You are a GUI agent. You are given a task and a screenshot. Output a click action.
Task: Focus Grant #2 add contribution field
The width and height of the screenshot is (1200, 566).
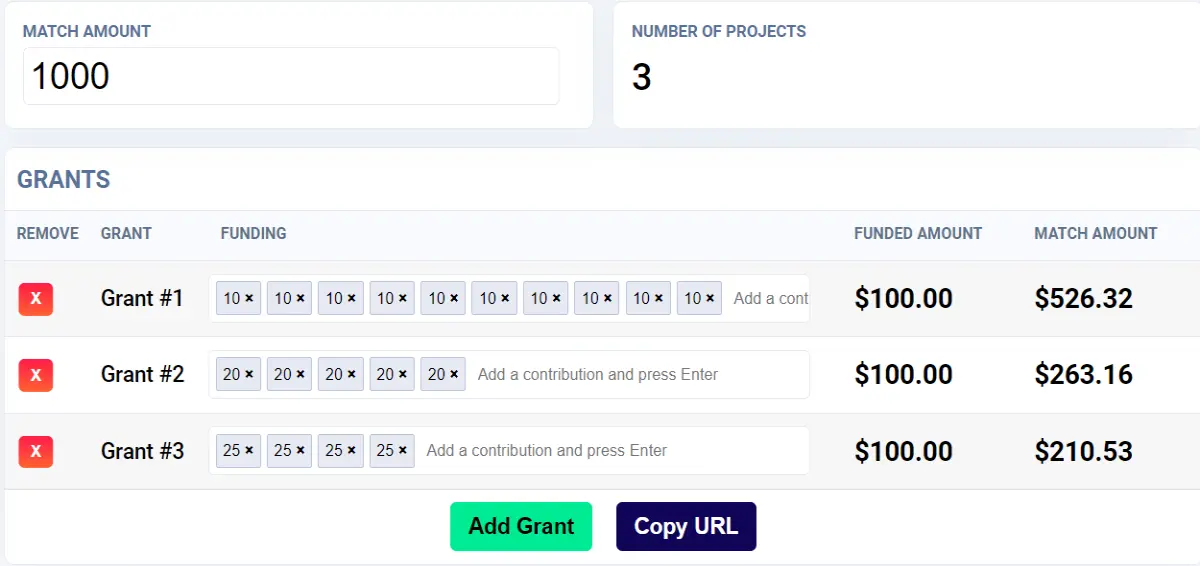click(x=638, y=374)
